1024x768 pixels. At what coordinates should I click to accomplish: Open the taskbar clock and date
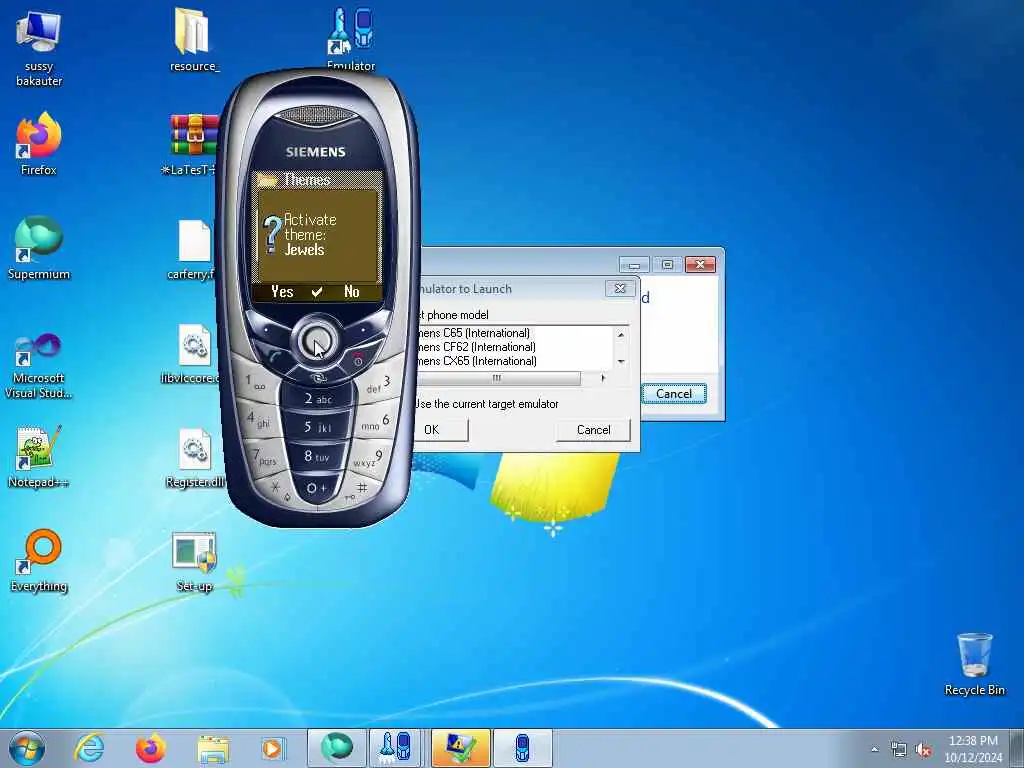973,749
